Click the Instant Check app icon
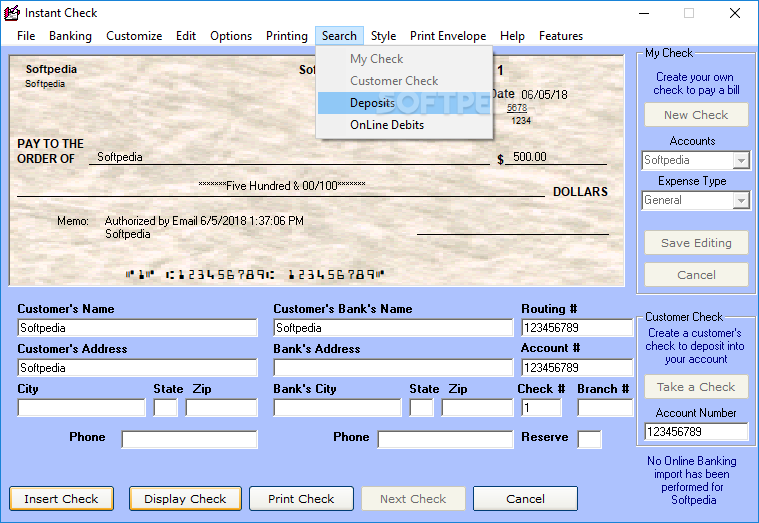 (12, 13)
